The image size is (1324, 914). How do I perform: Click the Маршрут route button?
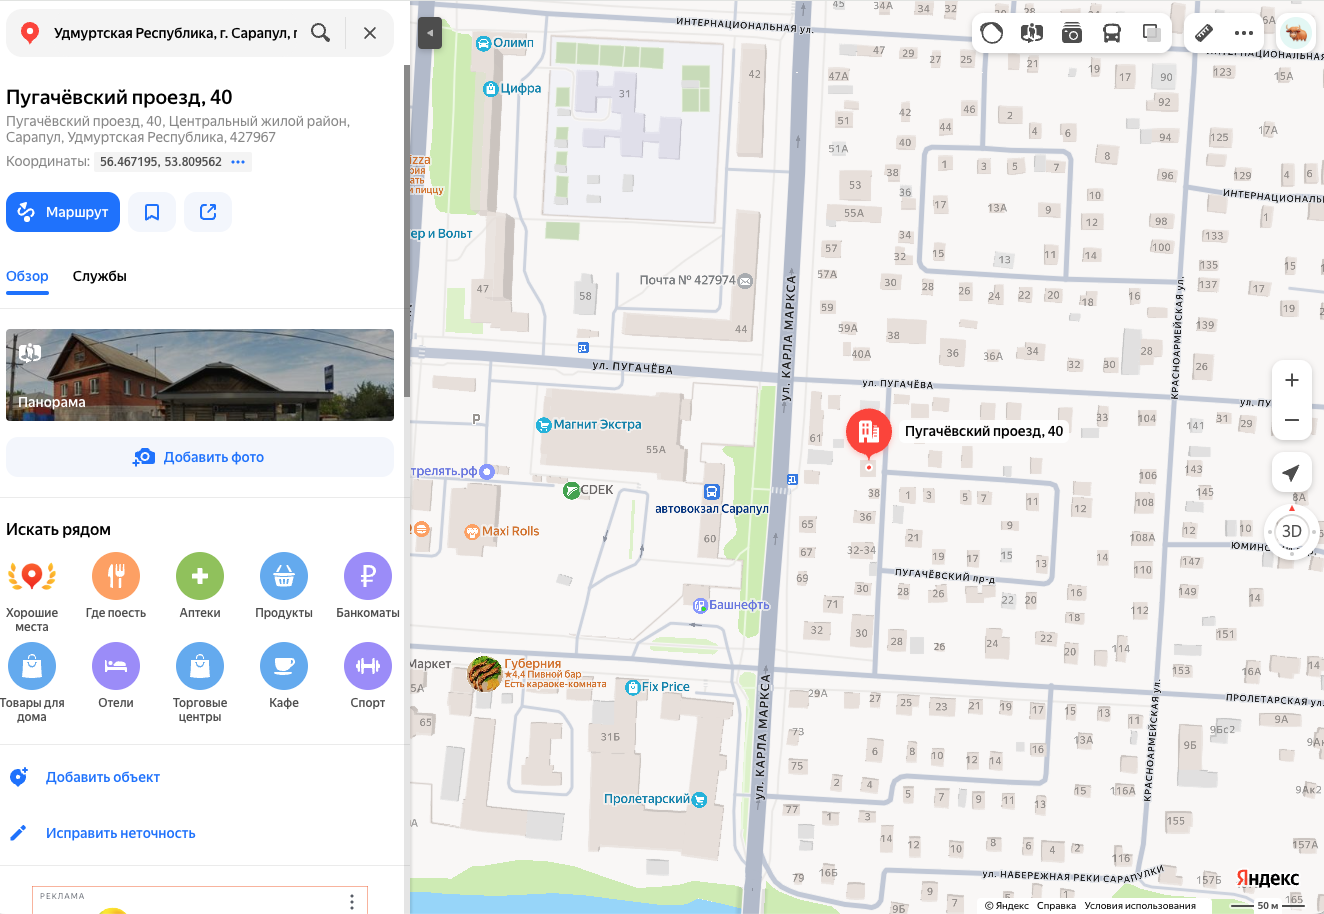coord(63,212)
